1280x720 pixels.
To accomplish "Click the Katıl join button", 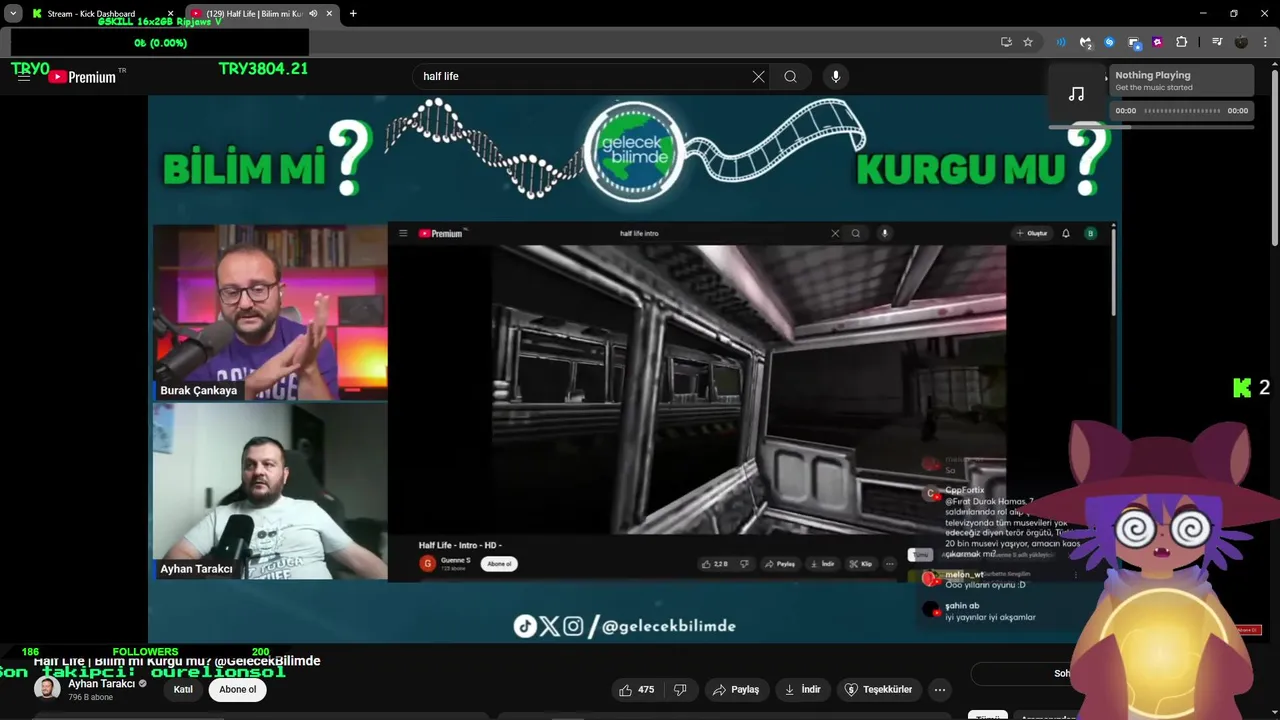I will [x=183, y=689].
